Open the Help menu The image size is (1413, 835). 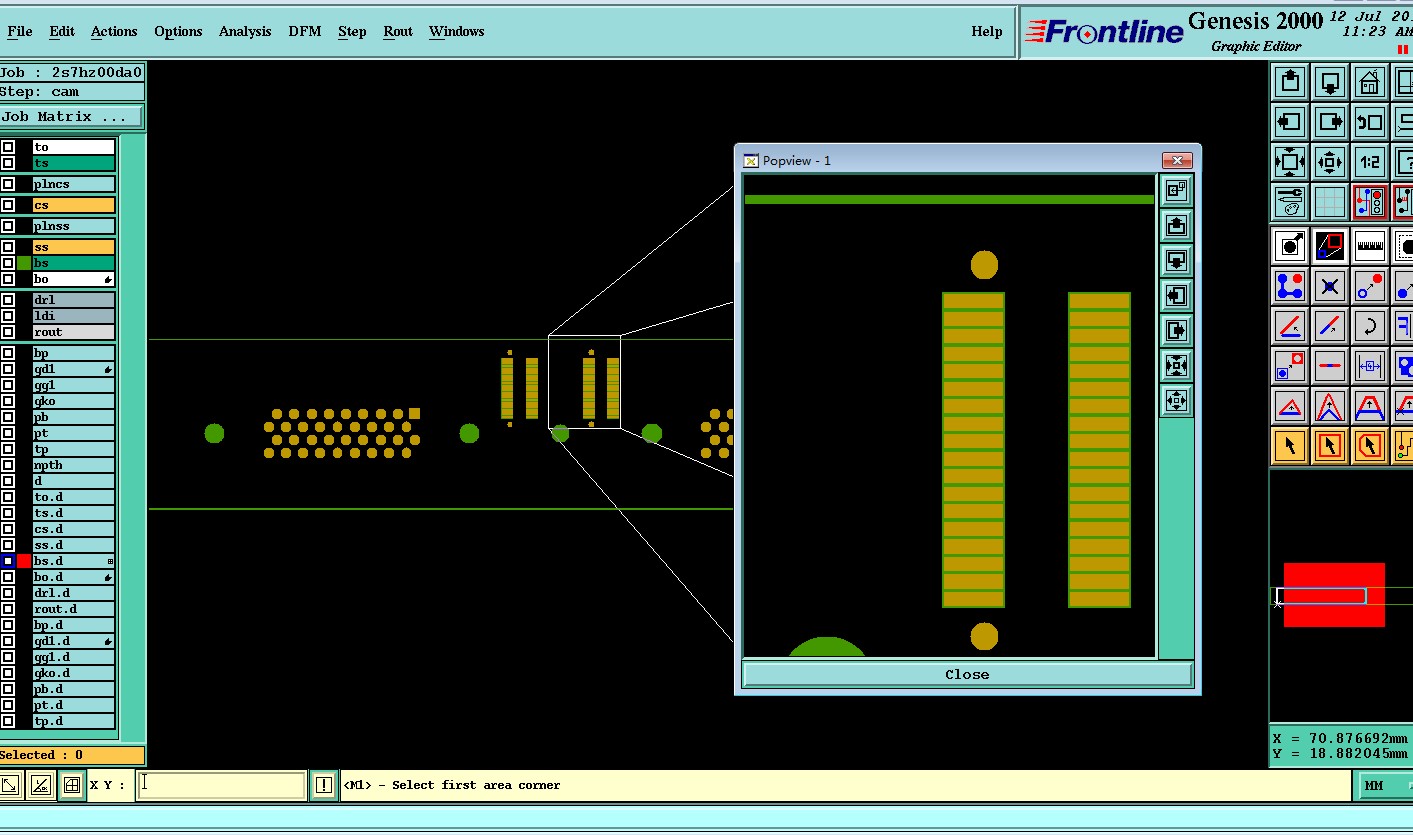pos(987,31)
